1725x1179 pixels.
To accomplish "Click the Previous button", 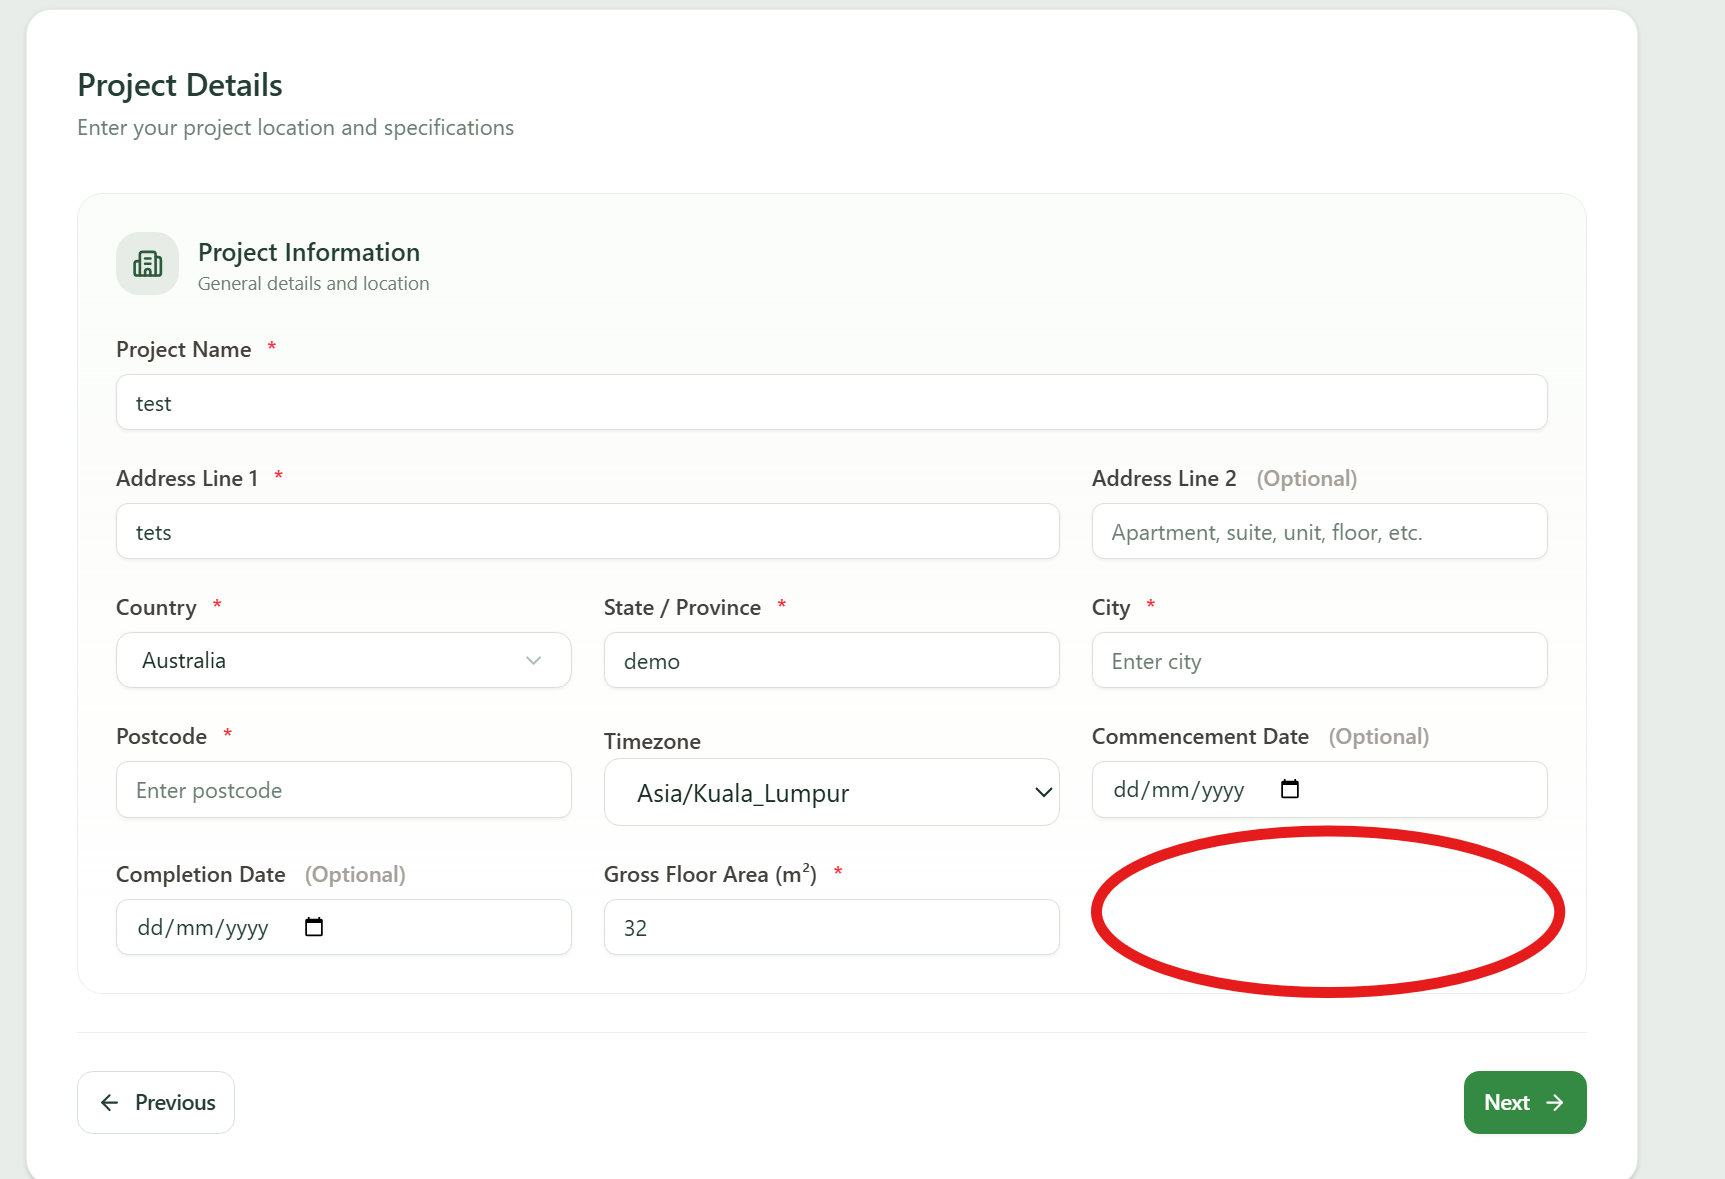I will [156, 1102].
